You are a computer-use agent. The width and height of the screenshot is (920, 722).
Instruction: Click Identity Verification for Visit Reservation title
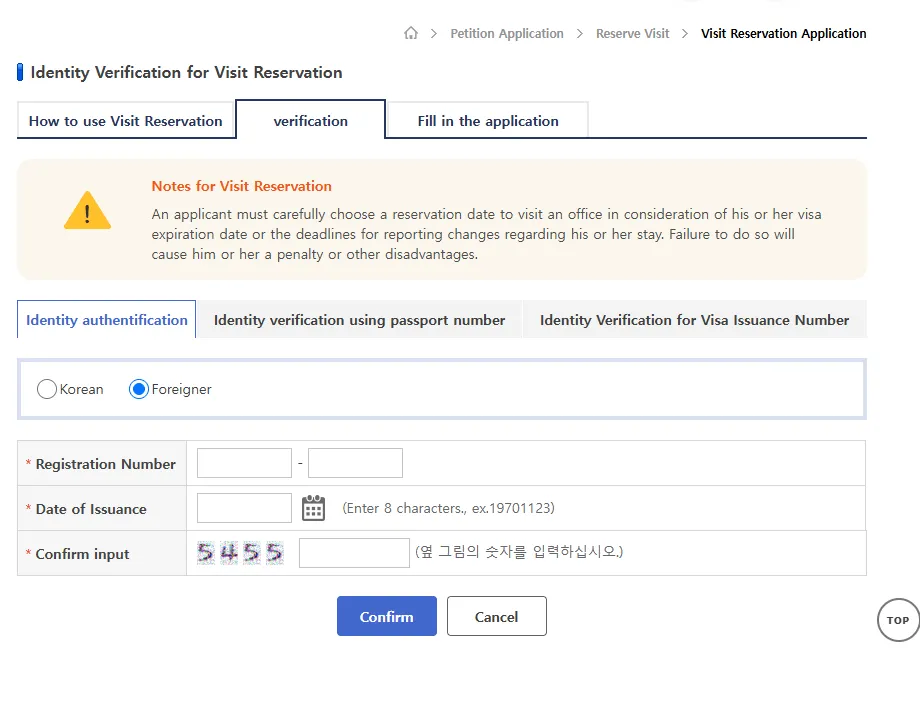point(186,72)
